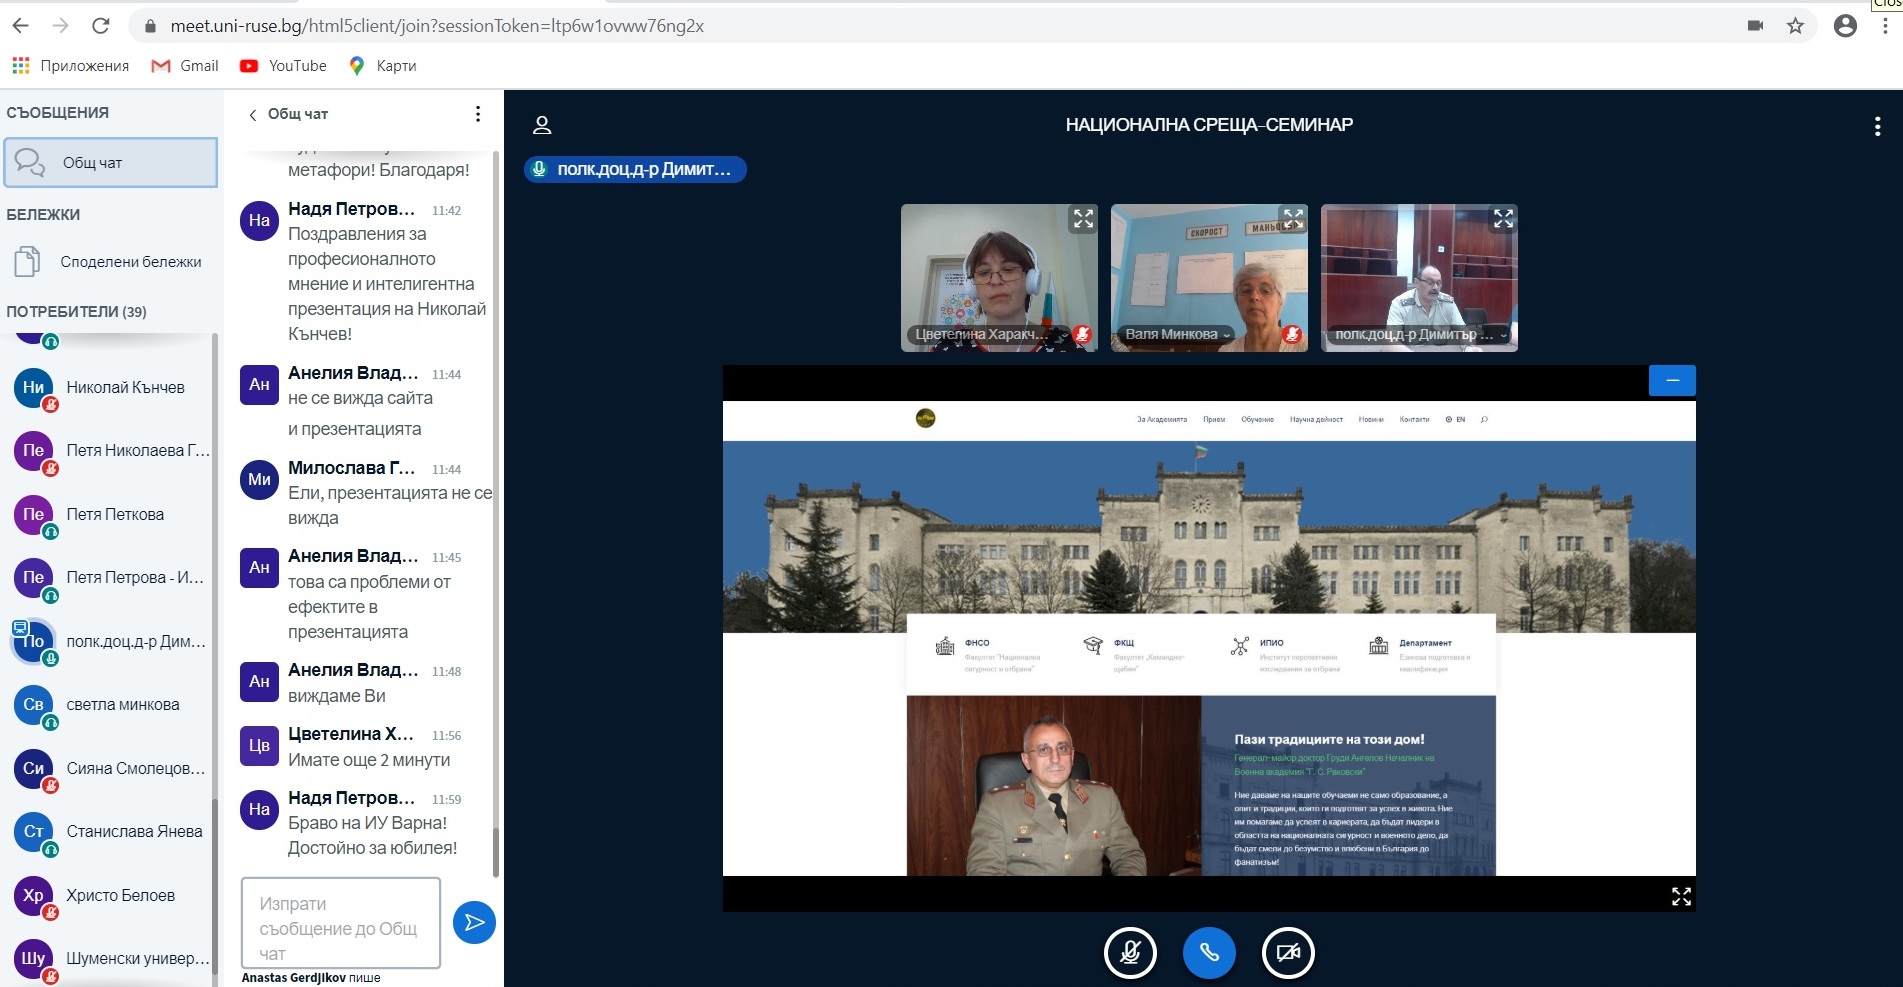Viewport: 1903px width, 987px height.
Task: Select user Станислава Янева
Action: 110,832
